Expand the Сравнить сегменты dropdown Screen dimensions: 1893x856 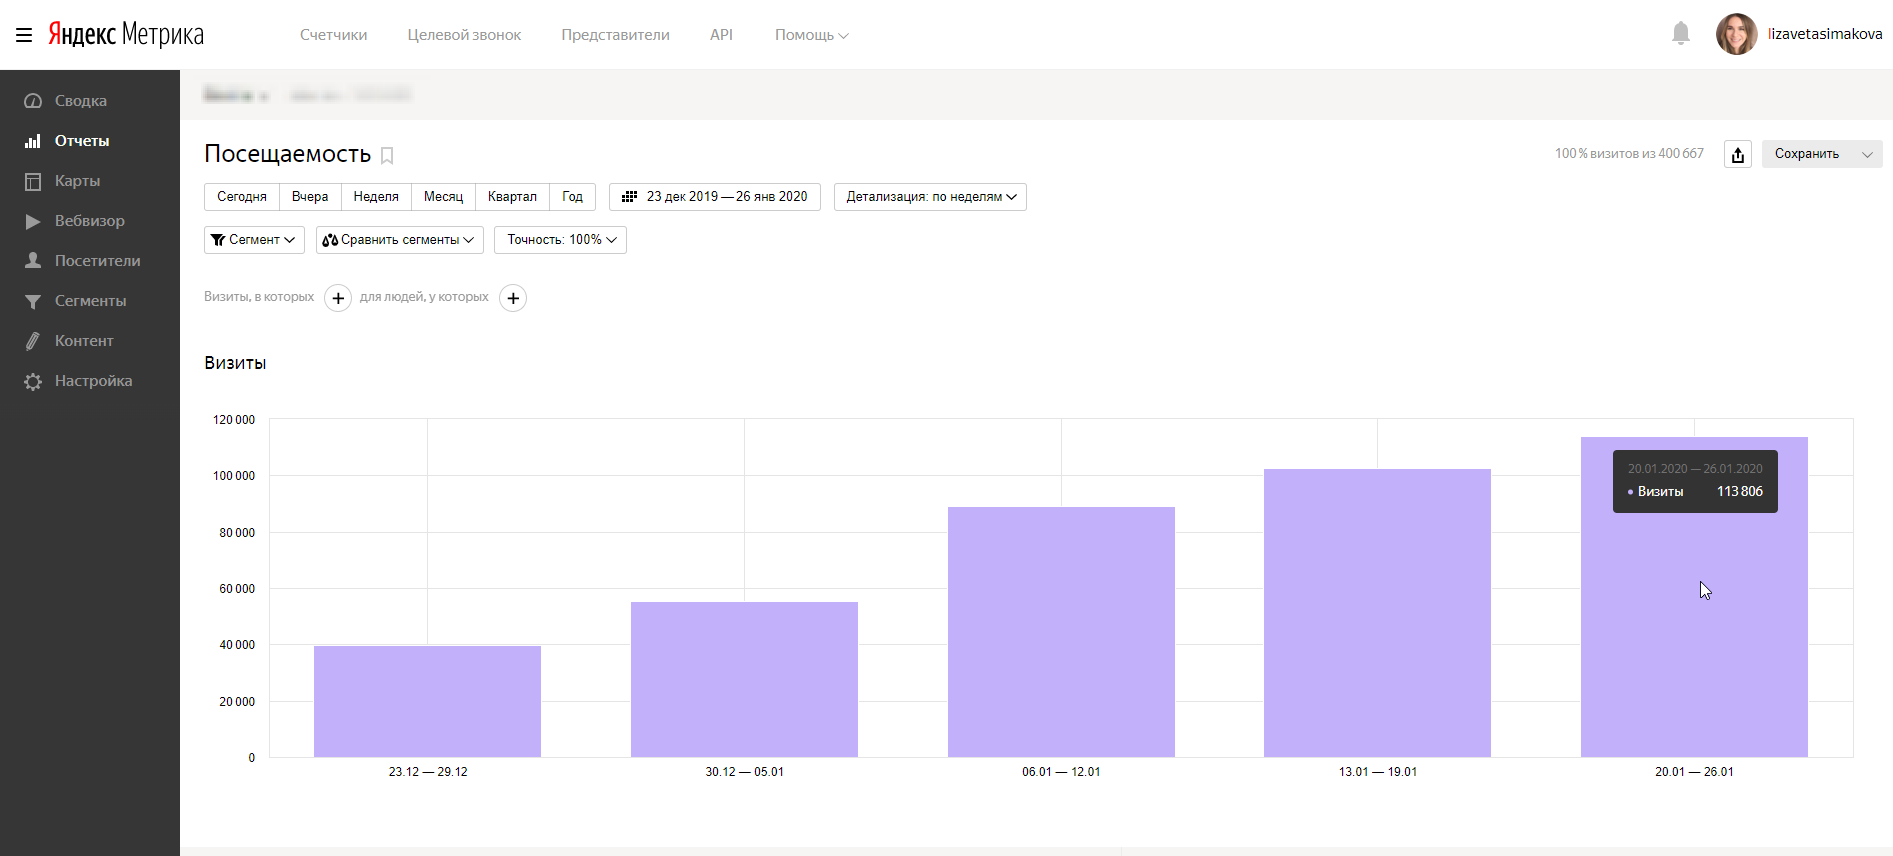click(400, 240)
